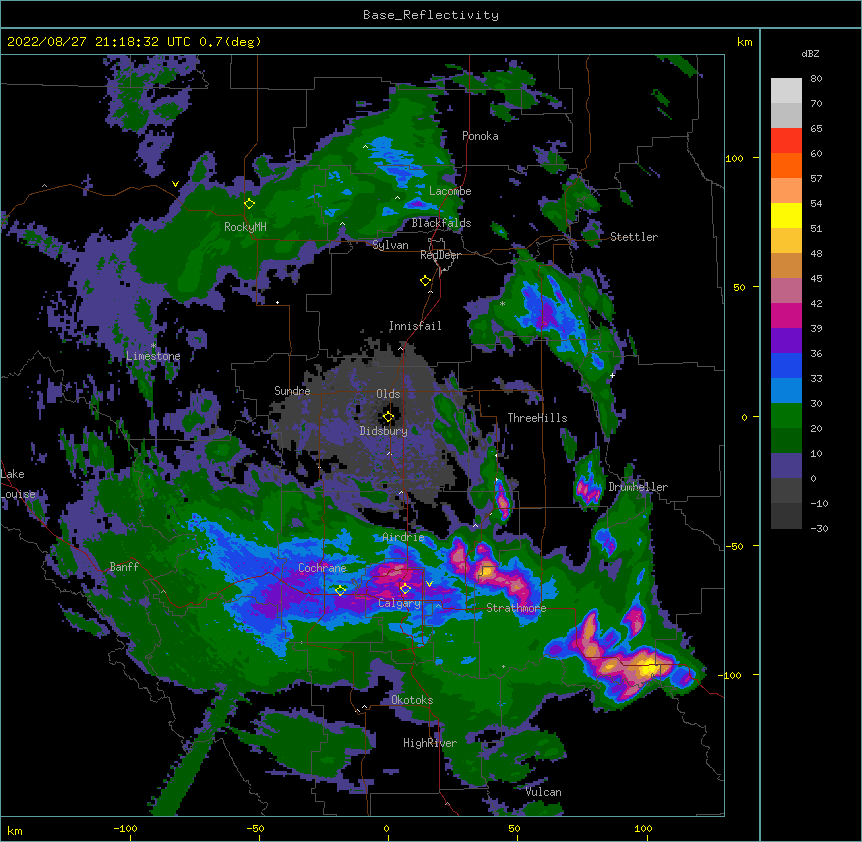This screenshot has width=862, height=842.
Task: Select the magenta 42–39 dBZ legend swatch
Action: click(786, 315)
